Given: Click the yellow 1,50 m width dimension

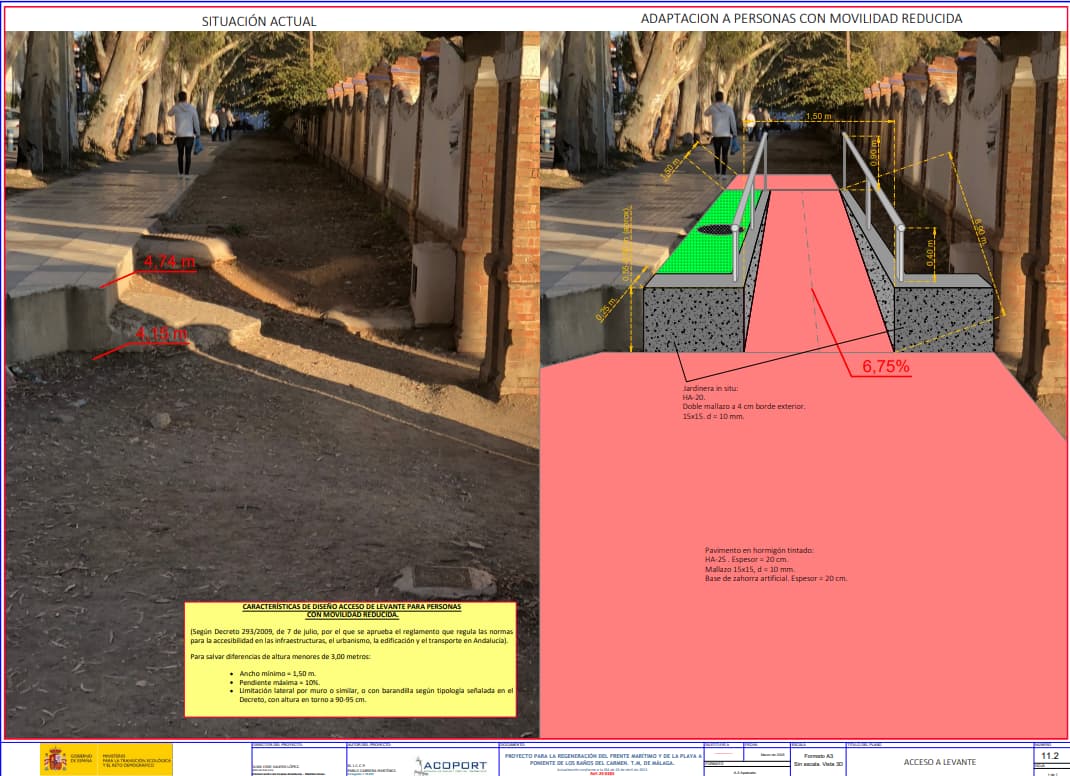Looking at the screenshot, I should pos(818,116).
